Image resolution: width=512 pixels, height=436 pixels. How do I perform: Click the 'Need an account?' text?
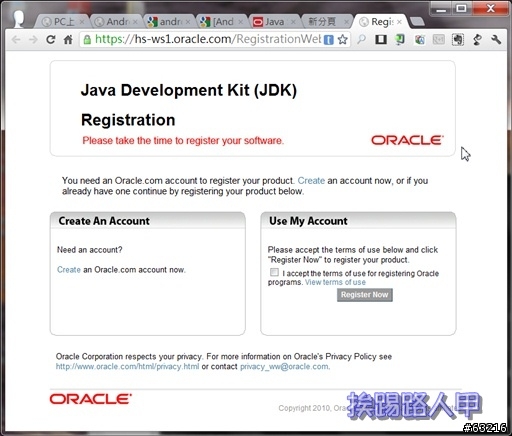pos(90,250)
